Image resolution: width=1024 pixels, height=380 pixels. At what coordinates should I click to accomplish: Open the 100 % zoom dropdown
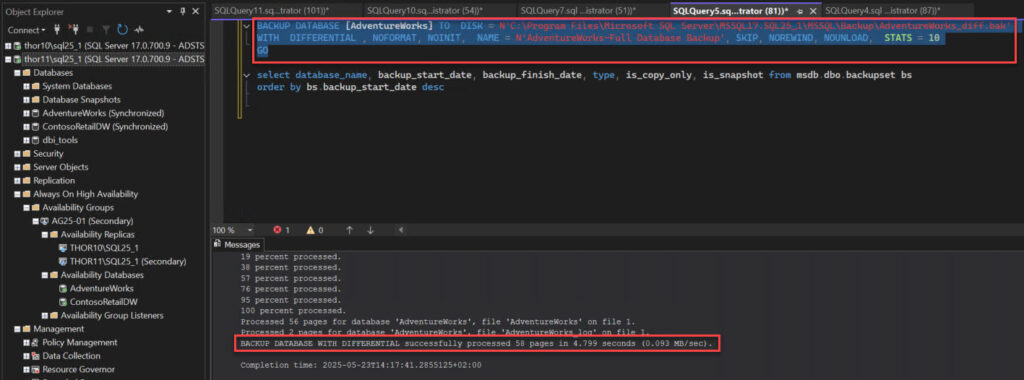click(249, 230)
